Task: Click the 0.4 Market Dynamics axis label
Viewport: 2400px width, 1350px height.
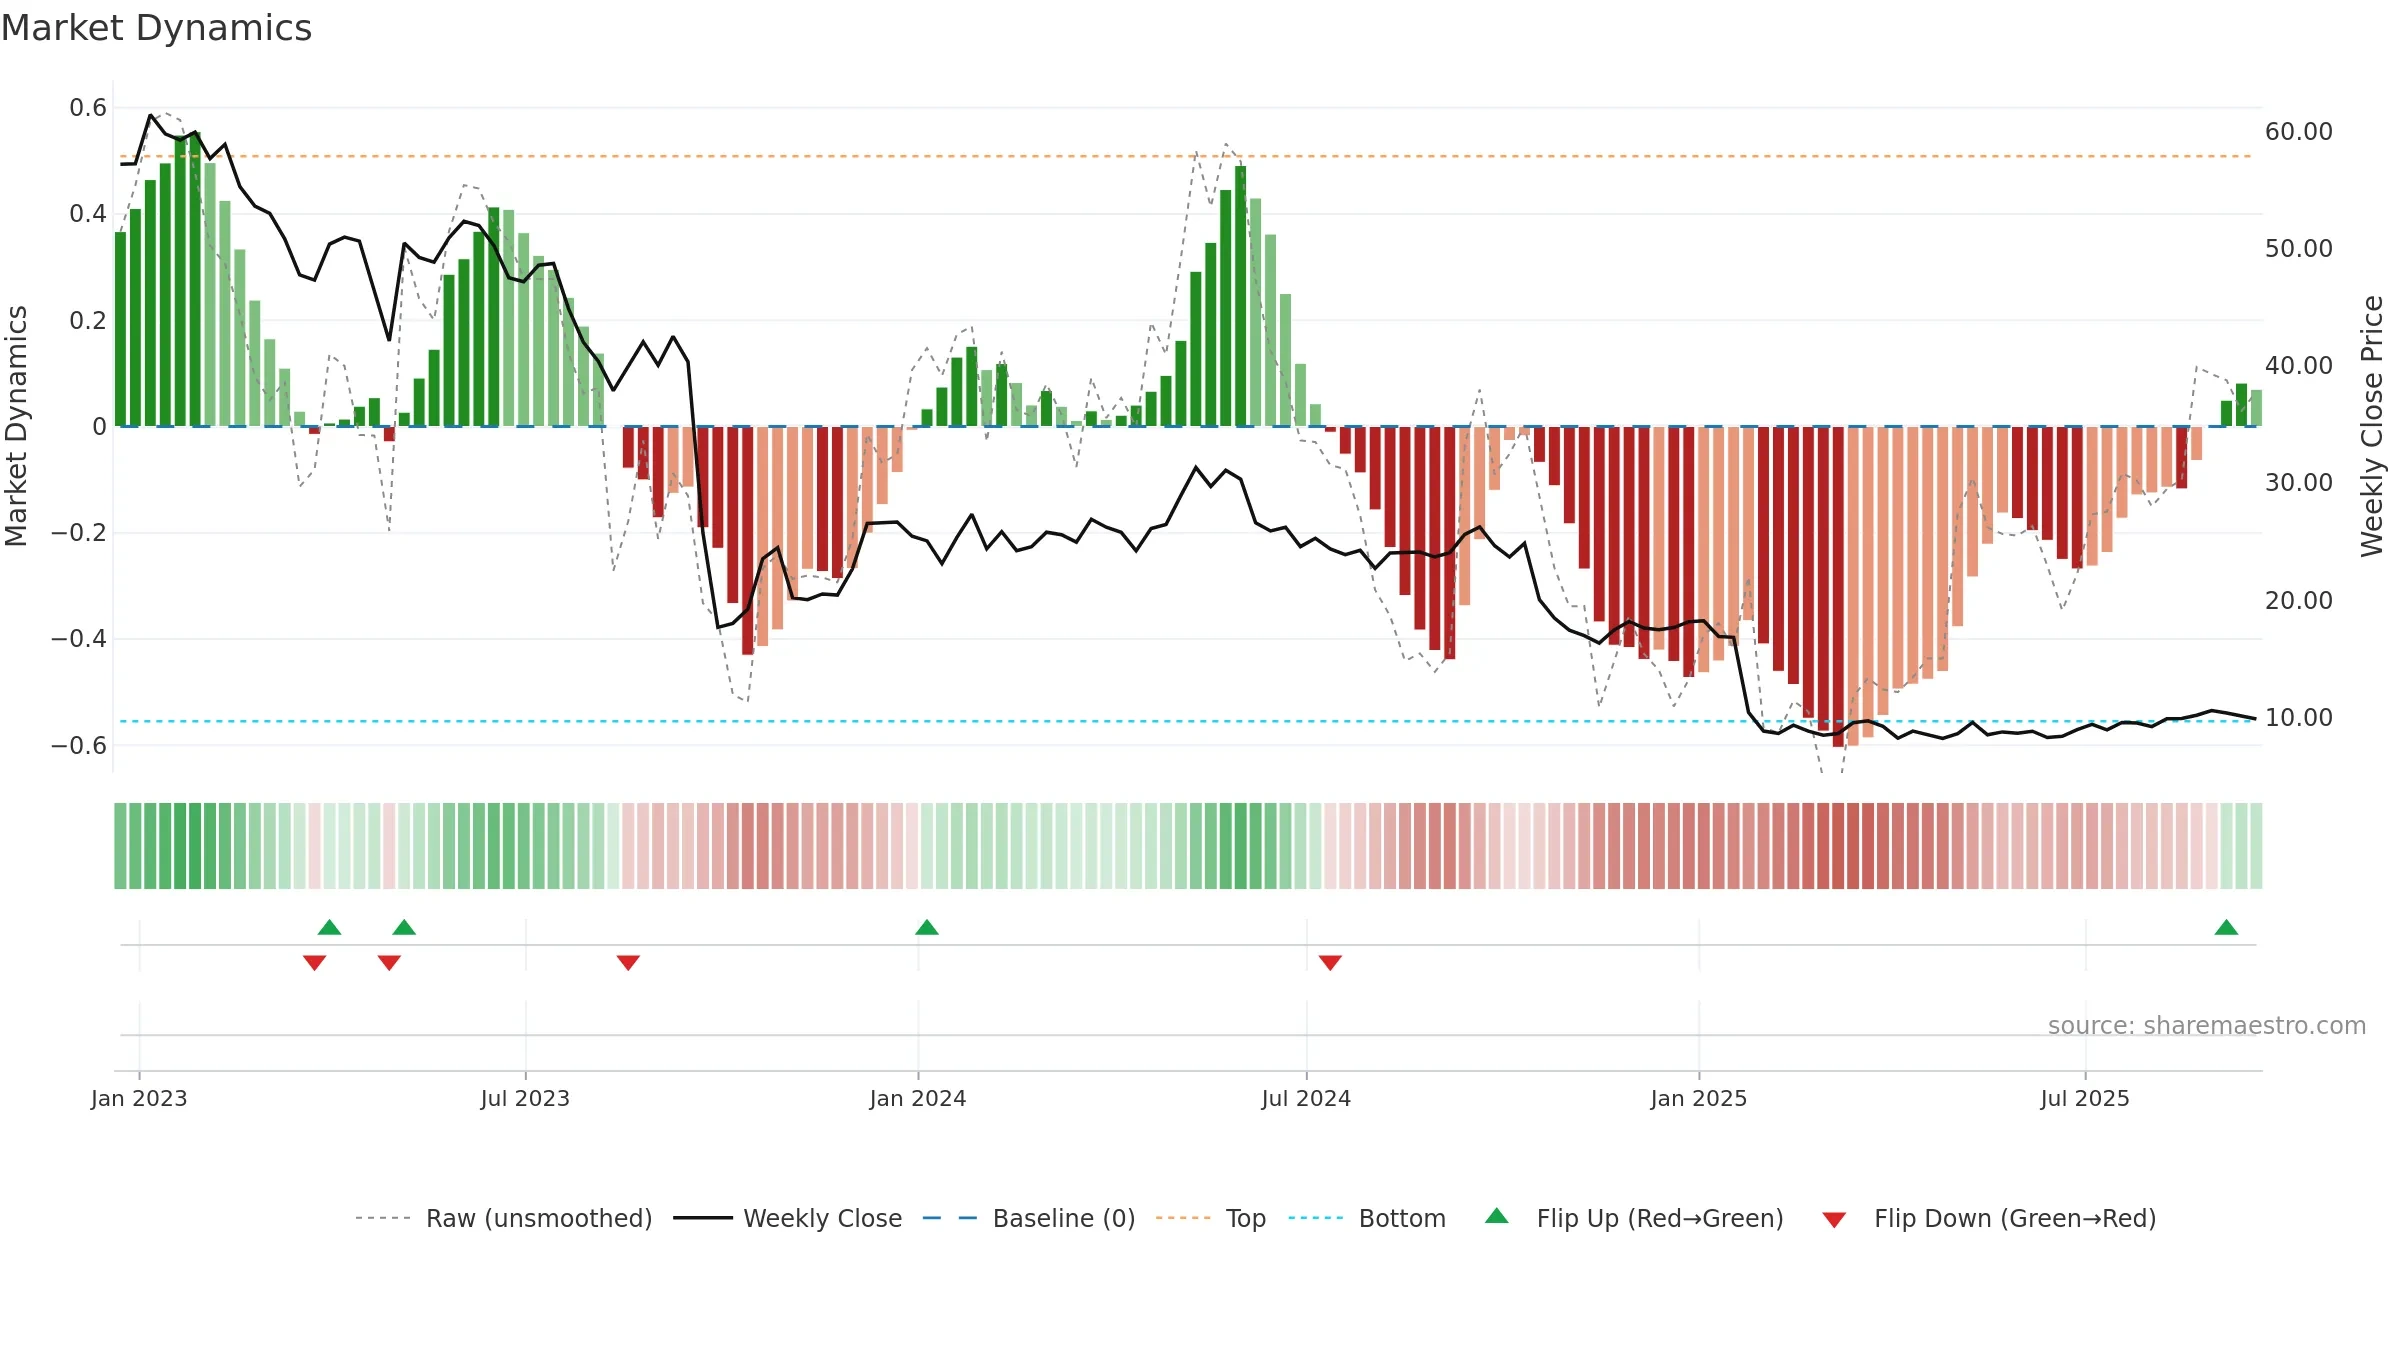Action: [x=88, y=214]
